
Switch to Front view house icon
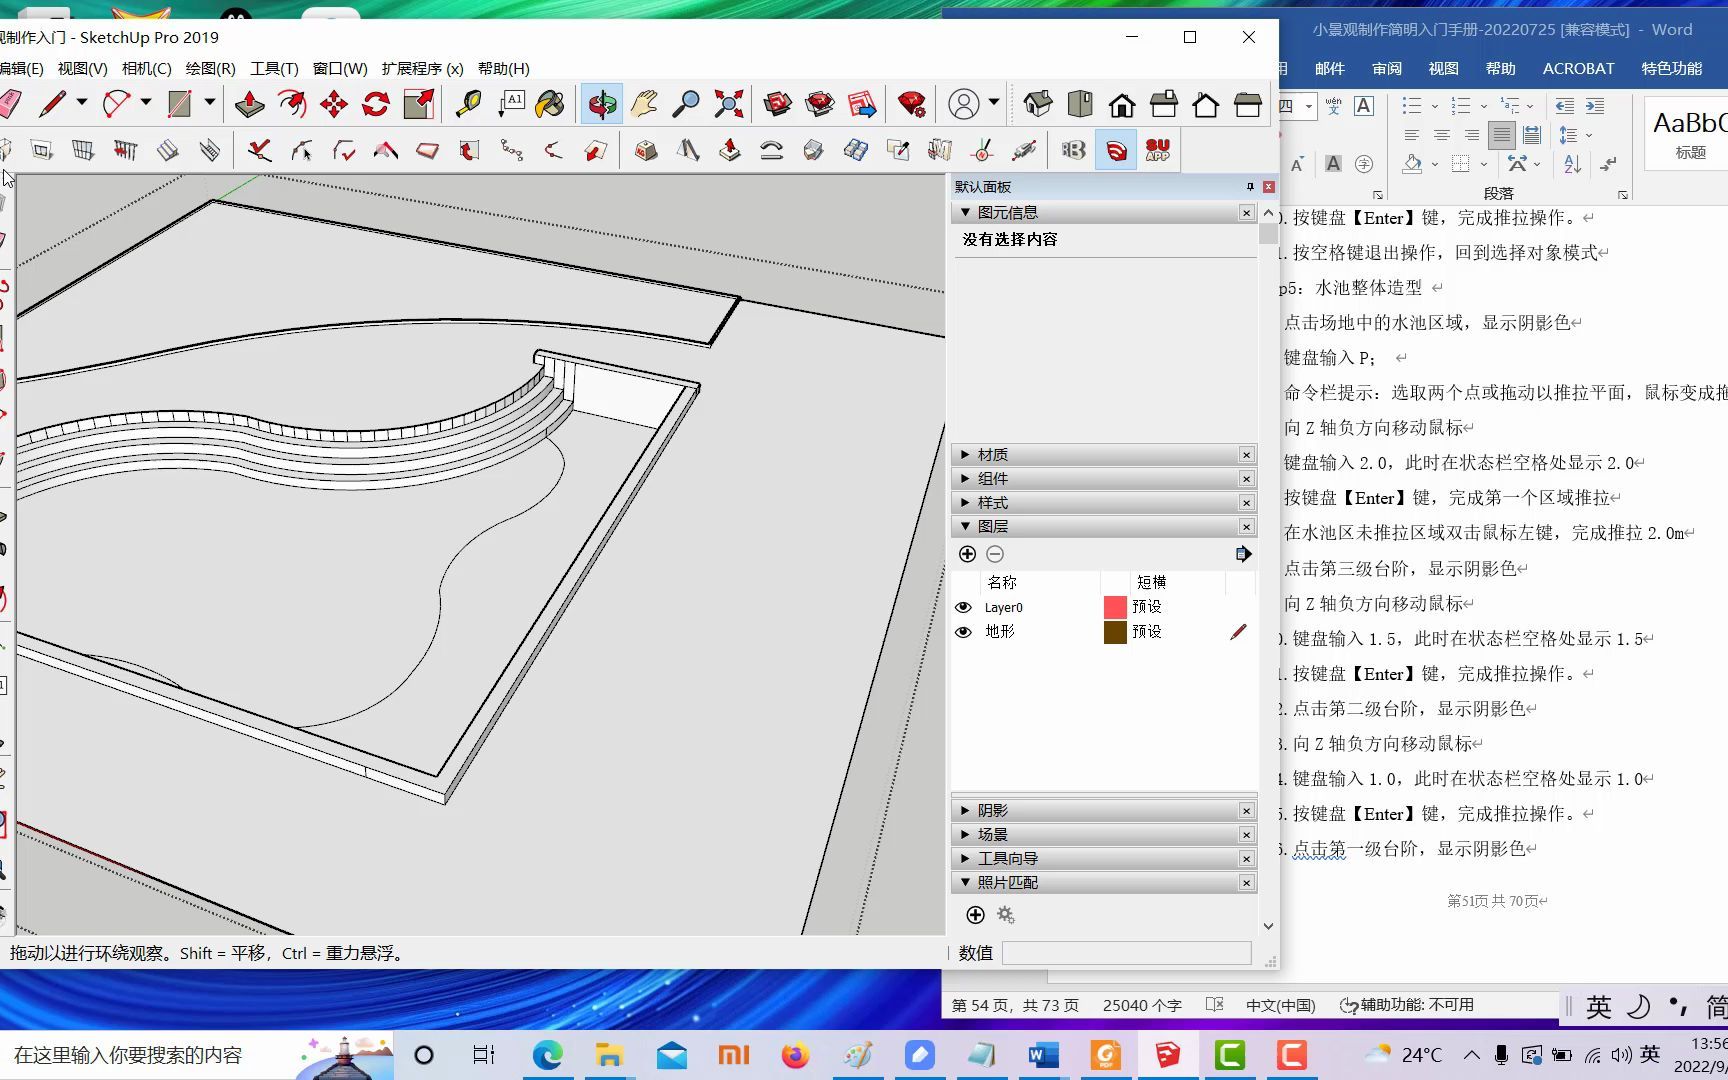[1122, 103]
